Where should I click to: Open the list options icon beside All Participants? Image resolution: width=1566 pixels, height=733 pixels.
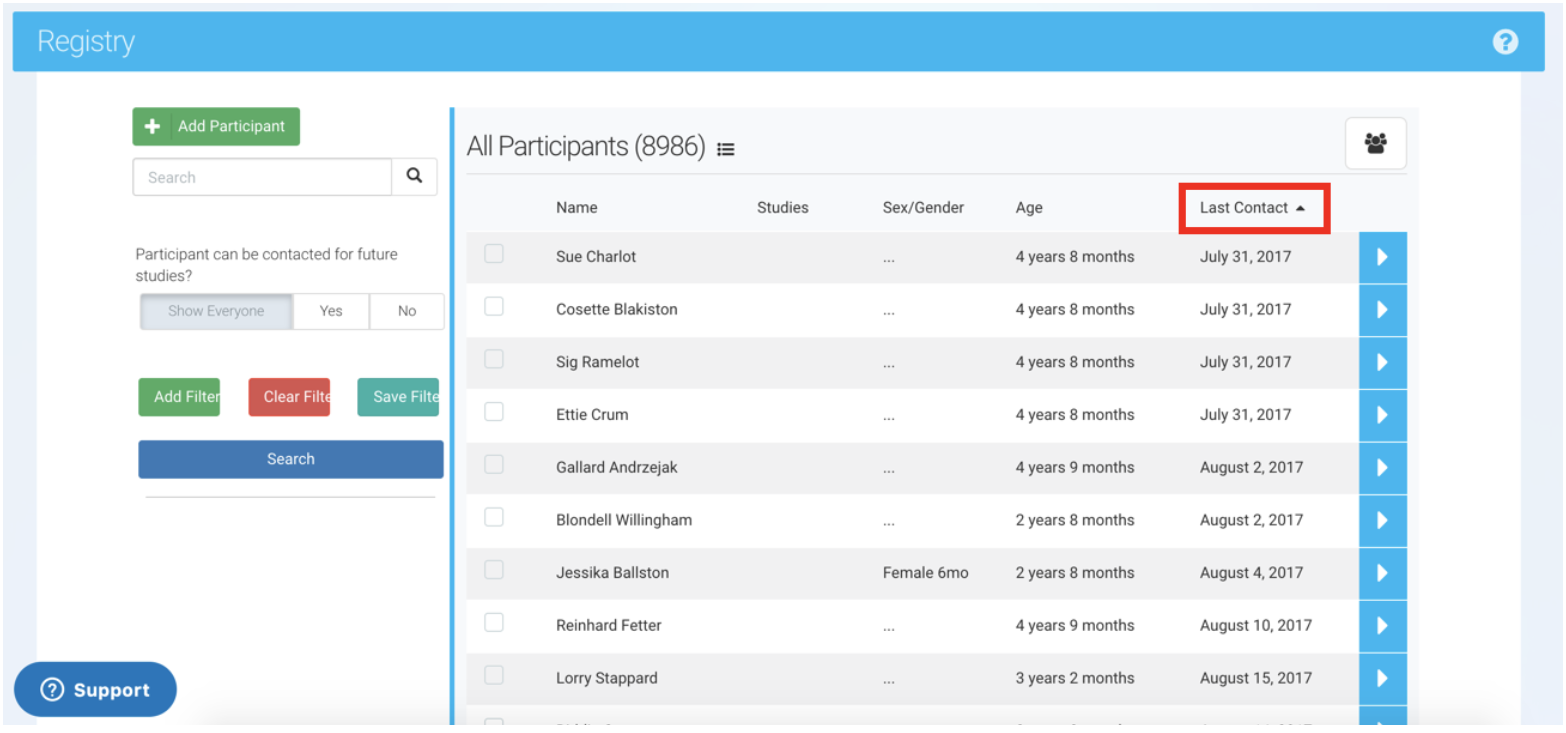726,149
